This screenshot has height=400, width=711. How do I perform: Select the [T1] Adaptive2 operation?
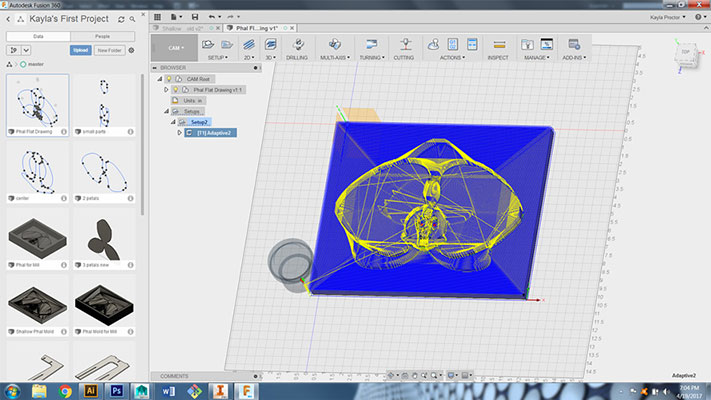(x=214, y=133)
